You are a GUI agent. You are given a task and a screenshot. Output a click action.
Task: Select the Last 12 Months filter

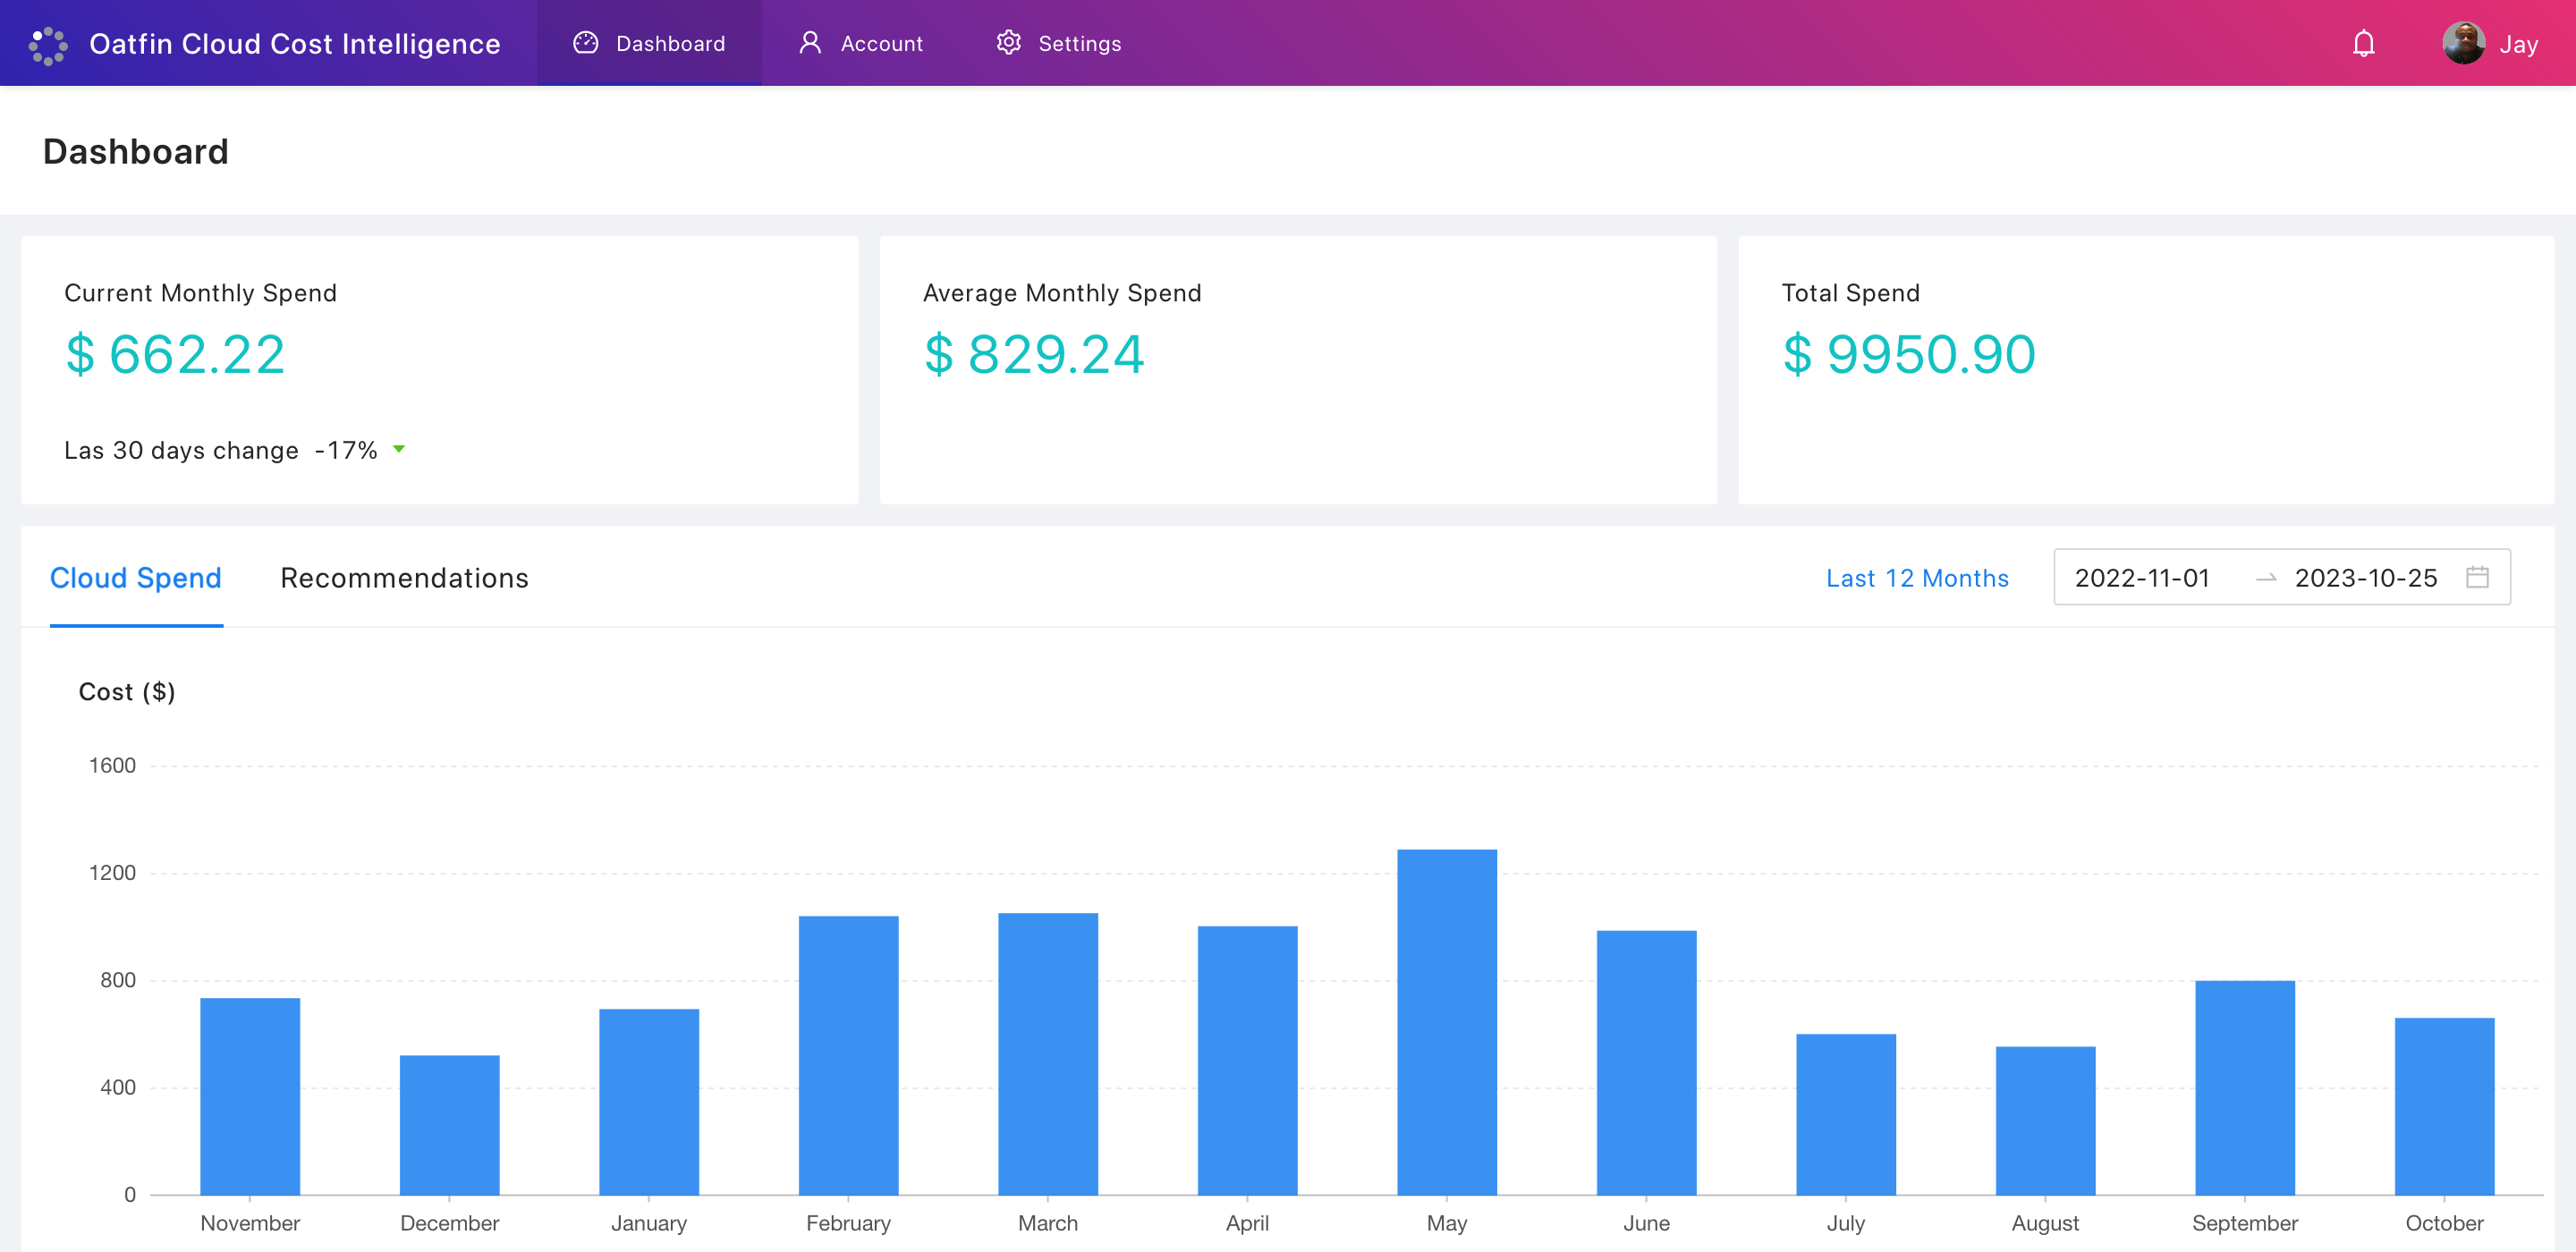pos(1916,577)
